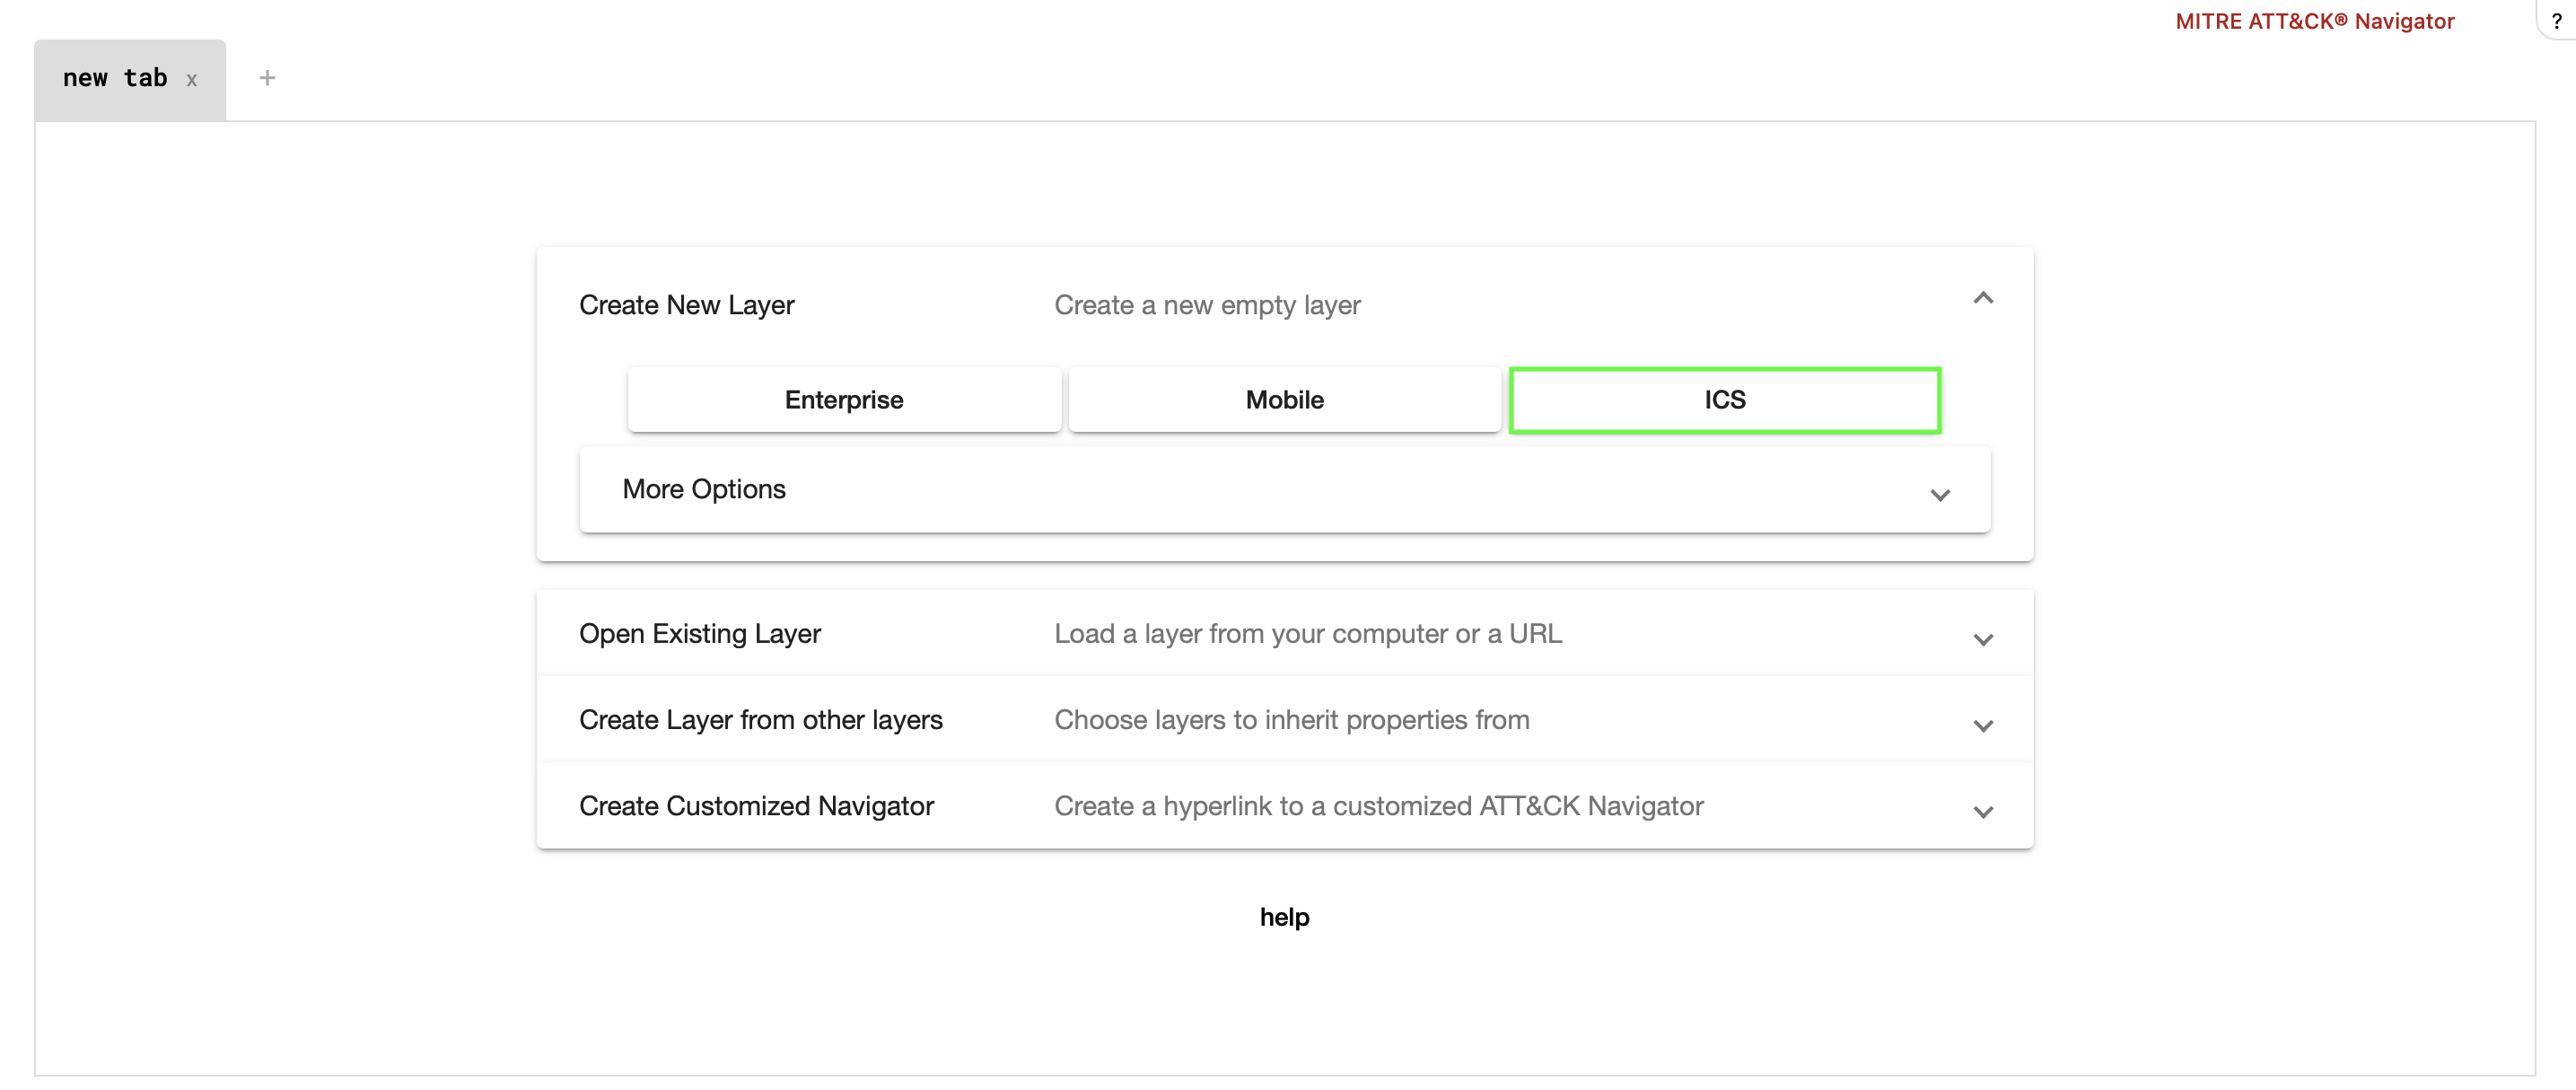Select the 'new tab' tab label
Screen dimensions: 2576x1090
[115, 78]
